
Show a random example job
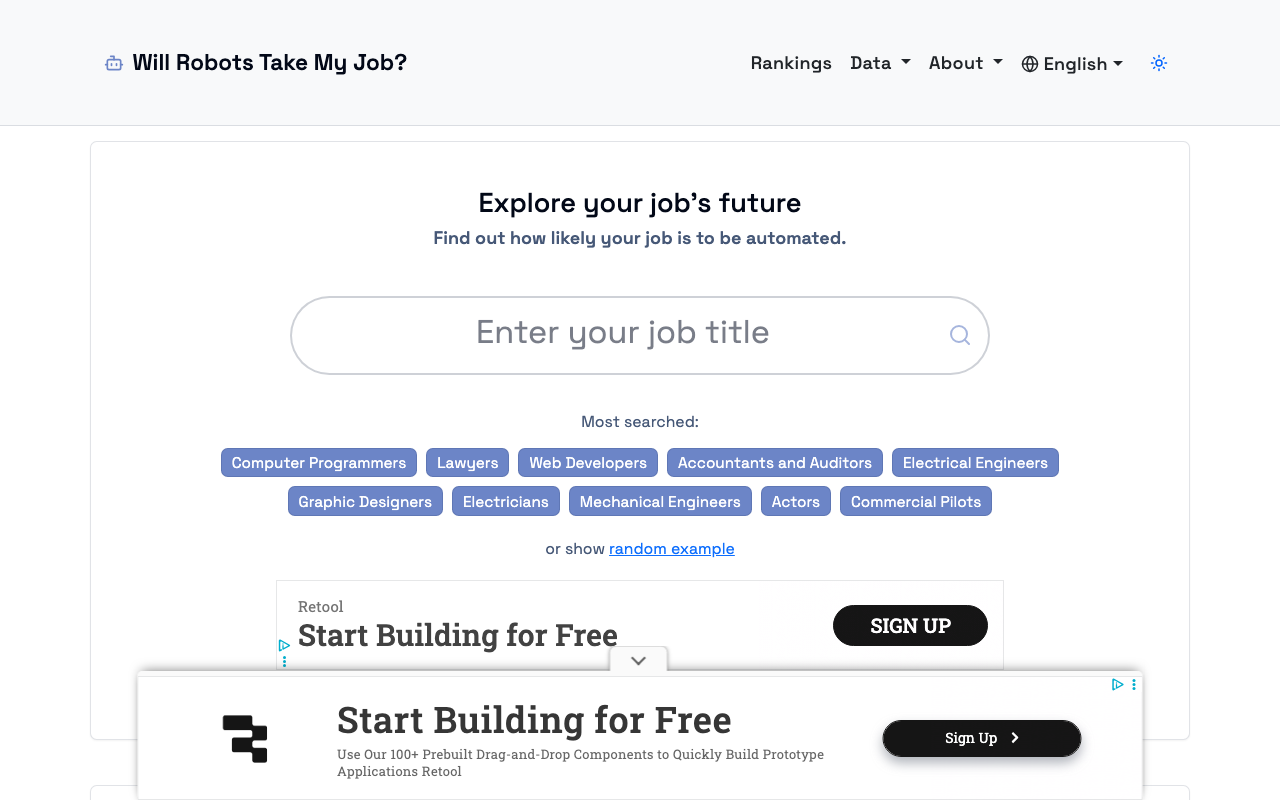coord(671,549)
